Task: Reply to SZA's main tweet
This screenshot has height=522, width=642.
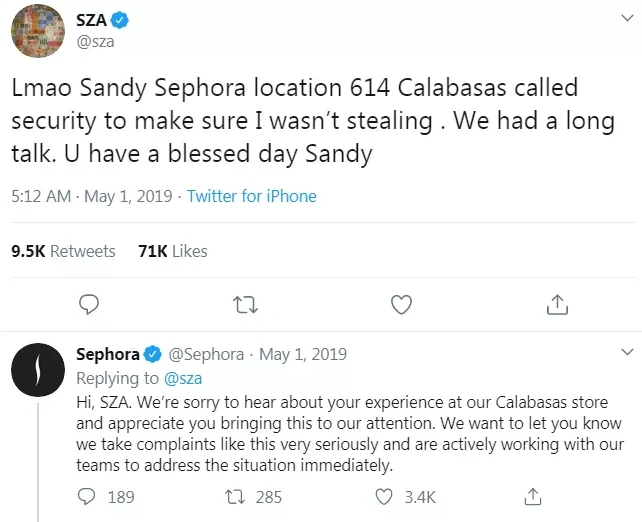Action: [89, 303]
